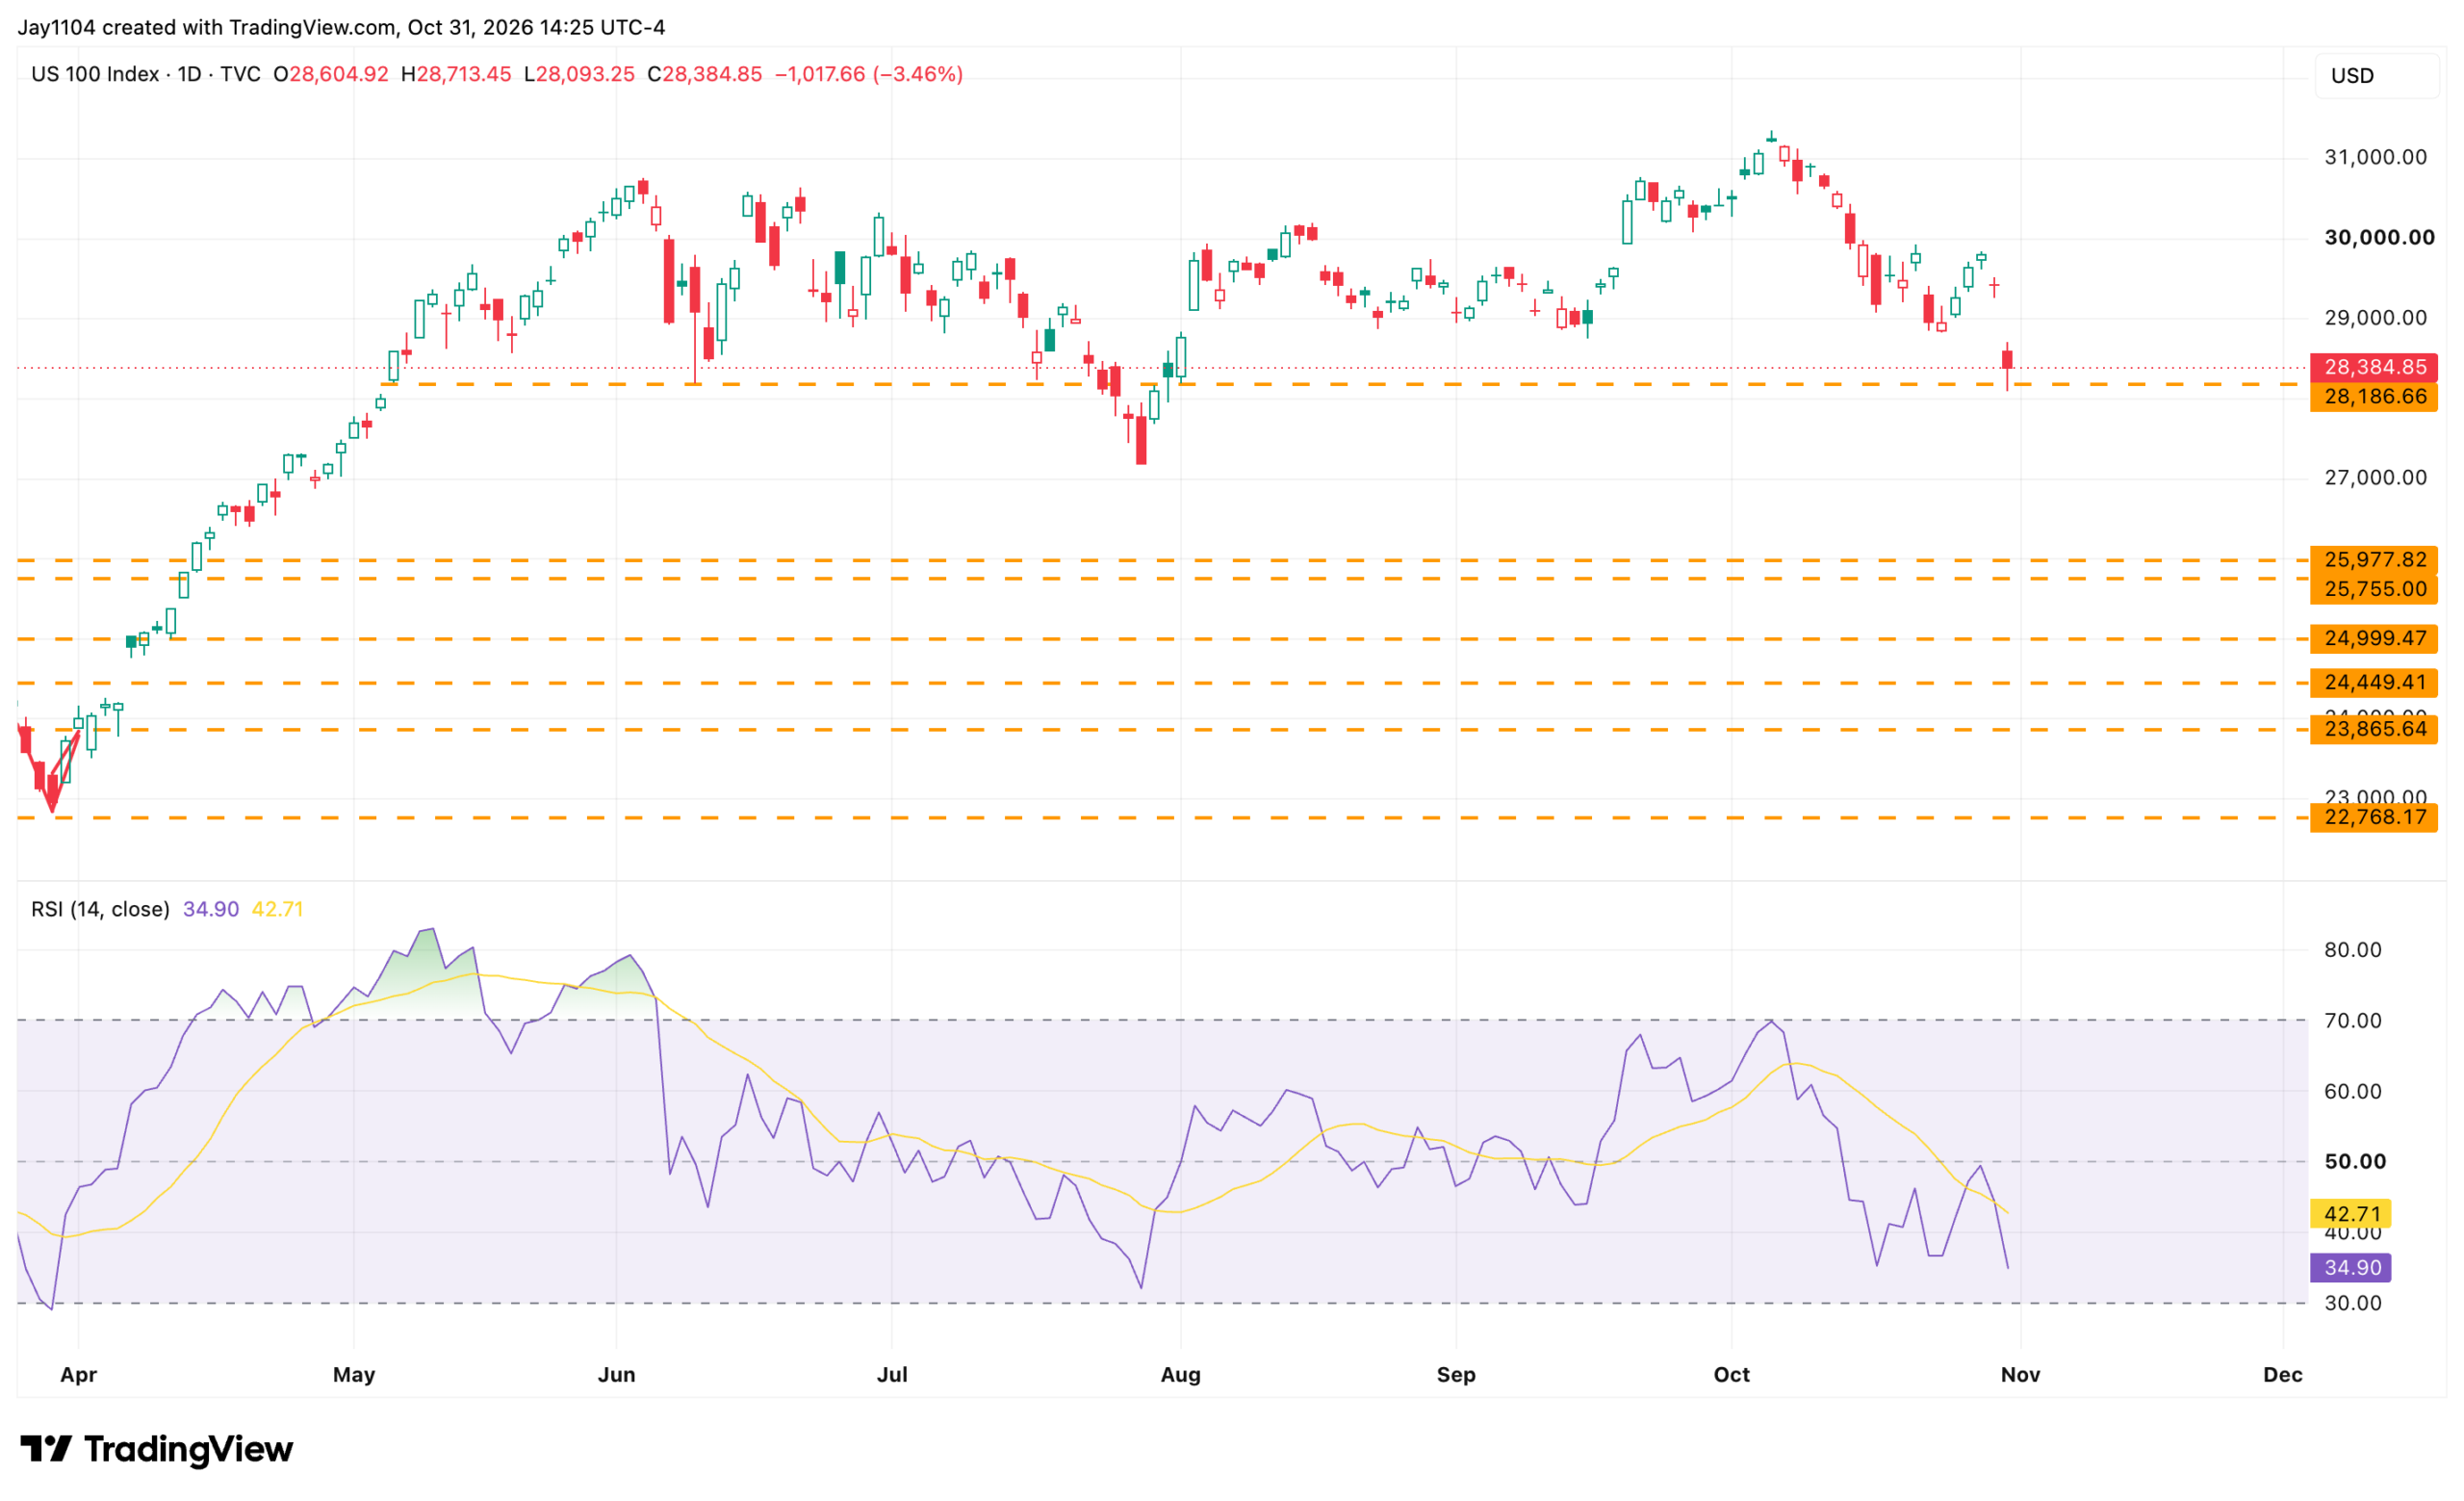Viewport: 2464px width, 1501px height.
Task: Click the Jay1104 created with TradingView header
Action: (x=341, y=27)
